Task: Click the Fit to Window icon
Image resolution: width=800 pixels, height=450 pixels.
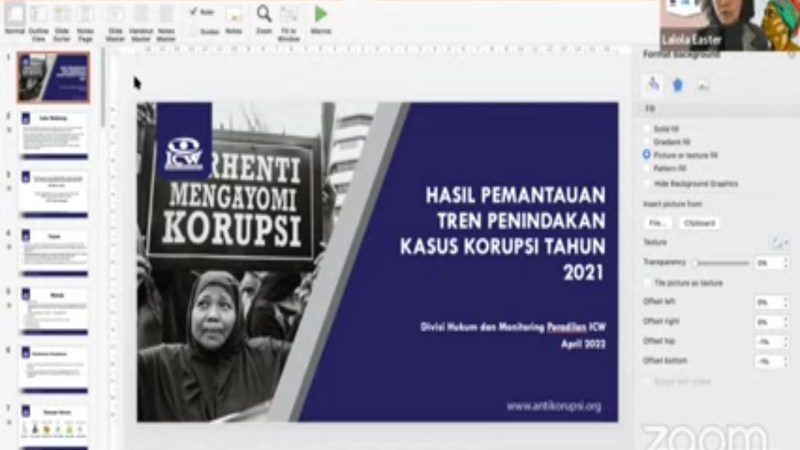Action: [x=289, y=17]
